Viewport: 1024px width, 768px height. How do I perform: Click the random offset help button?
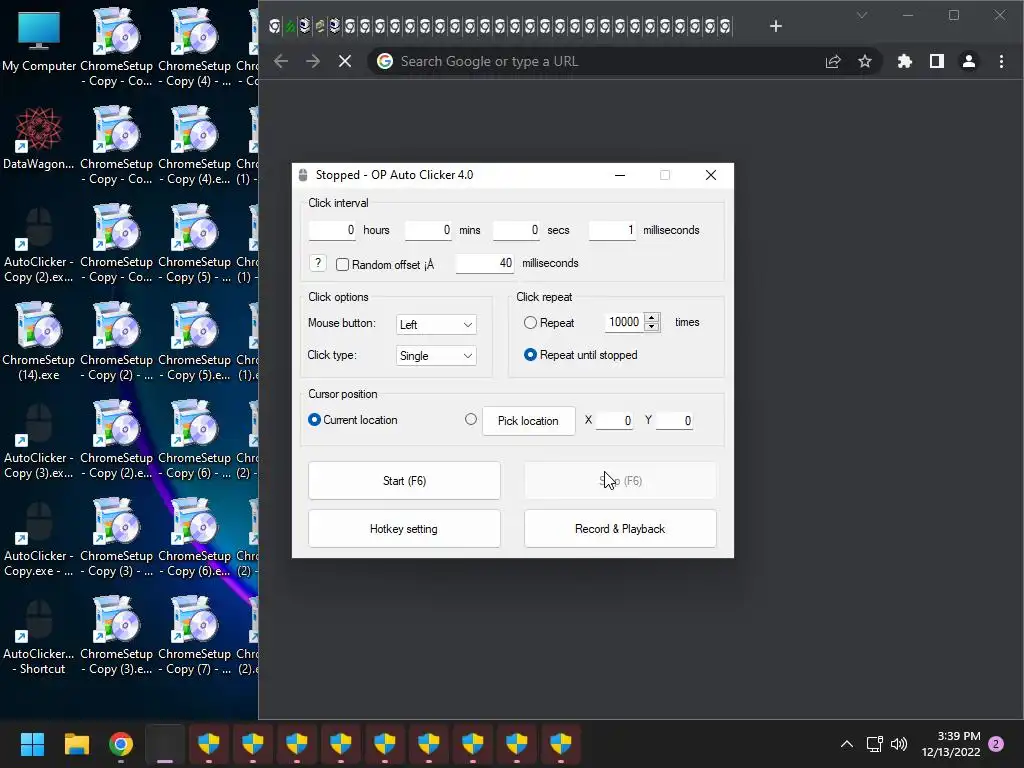(x=317, y=263)
